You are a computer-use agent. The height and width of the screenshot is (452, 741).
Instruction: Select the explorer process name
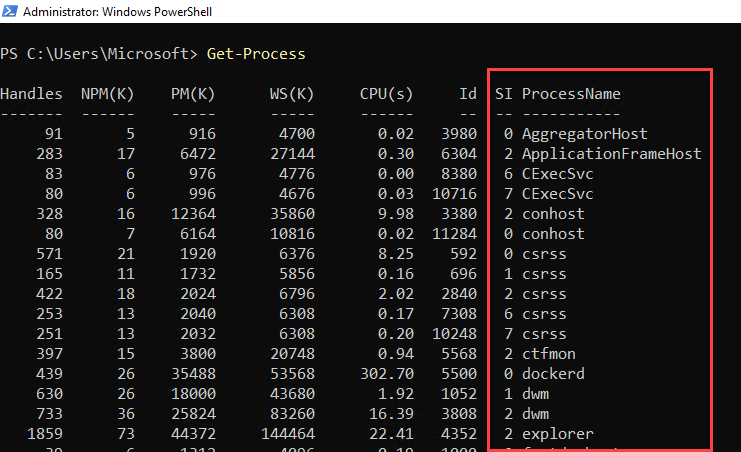pos(557,434)
